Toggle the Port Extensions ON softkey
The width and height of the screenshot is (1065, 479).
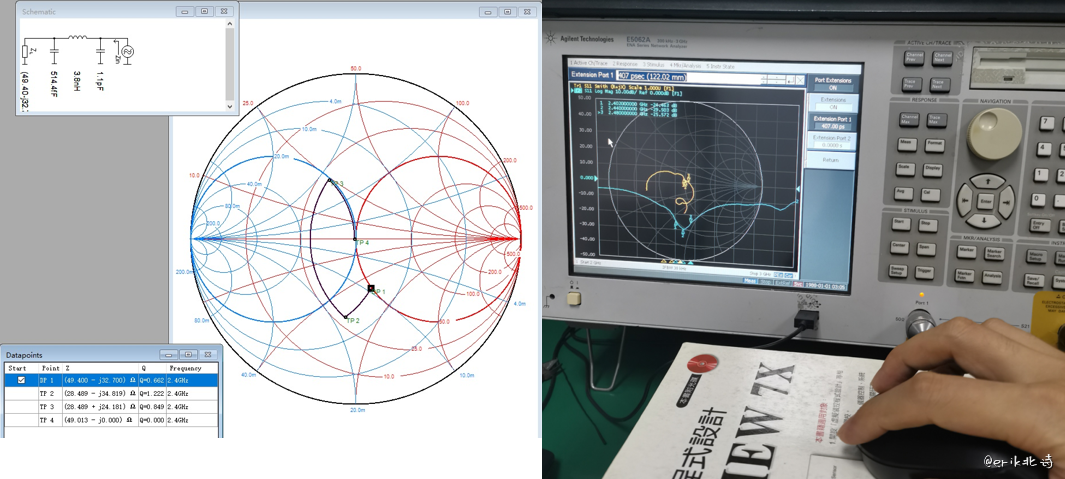pyautogui.click(x=833, y=83)
